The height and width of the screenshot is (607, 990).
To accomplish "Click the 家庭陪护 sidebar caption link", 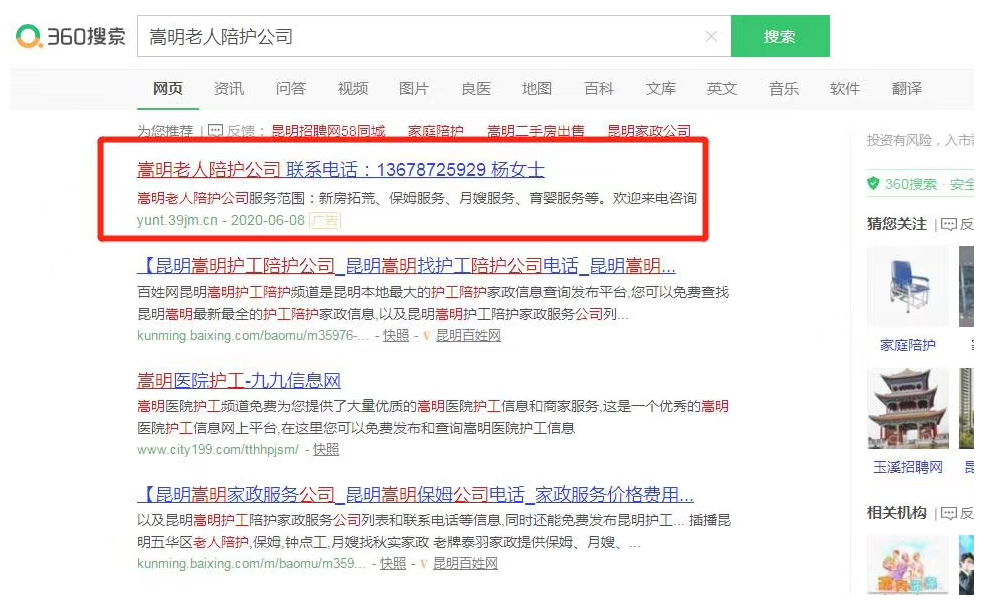I will click(x=908, y=345).
